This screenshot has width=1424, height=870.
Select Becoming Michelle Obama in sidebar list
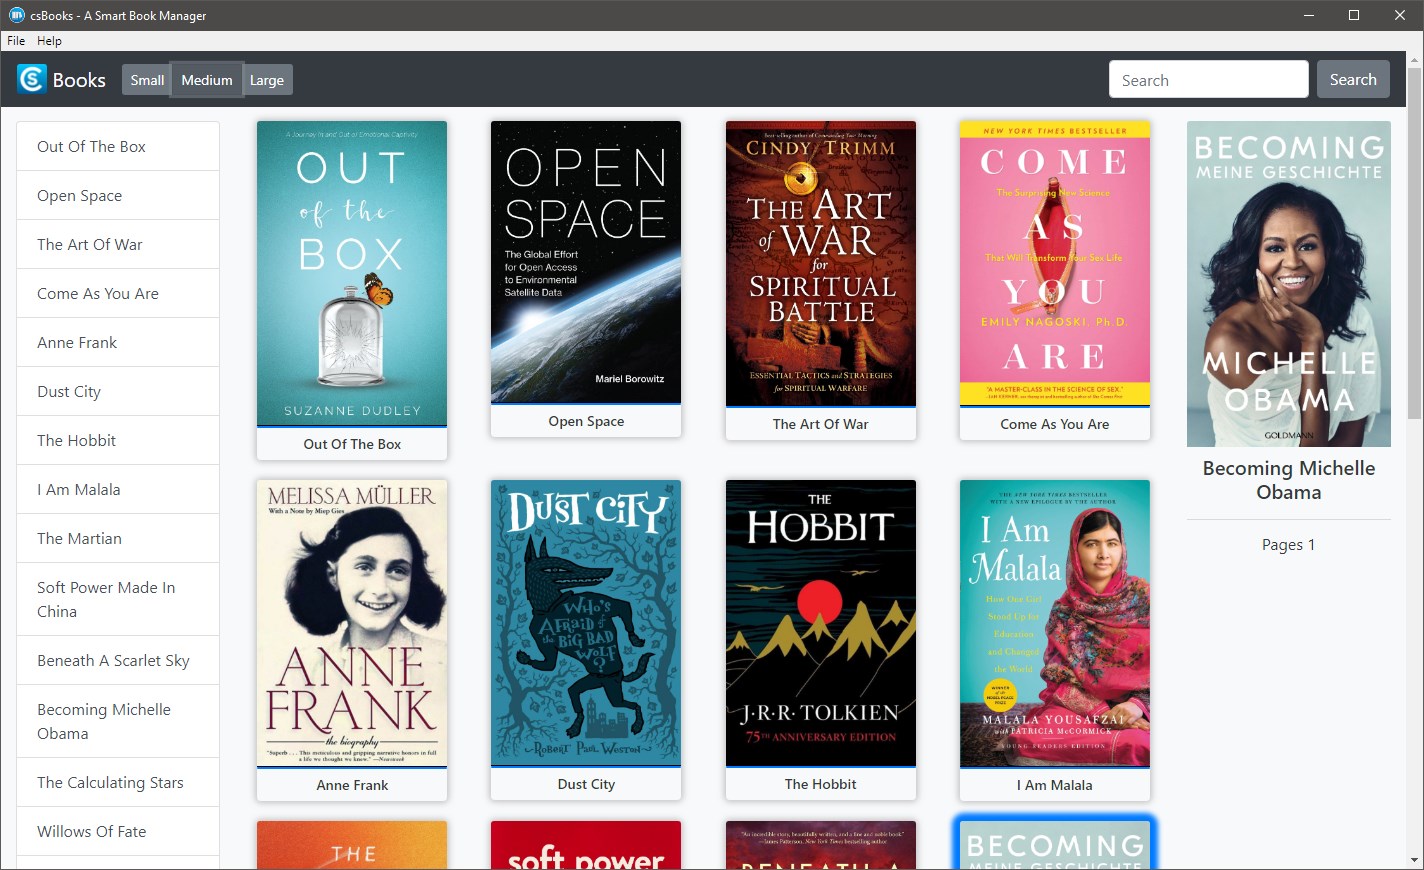pos(118,721)
